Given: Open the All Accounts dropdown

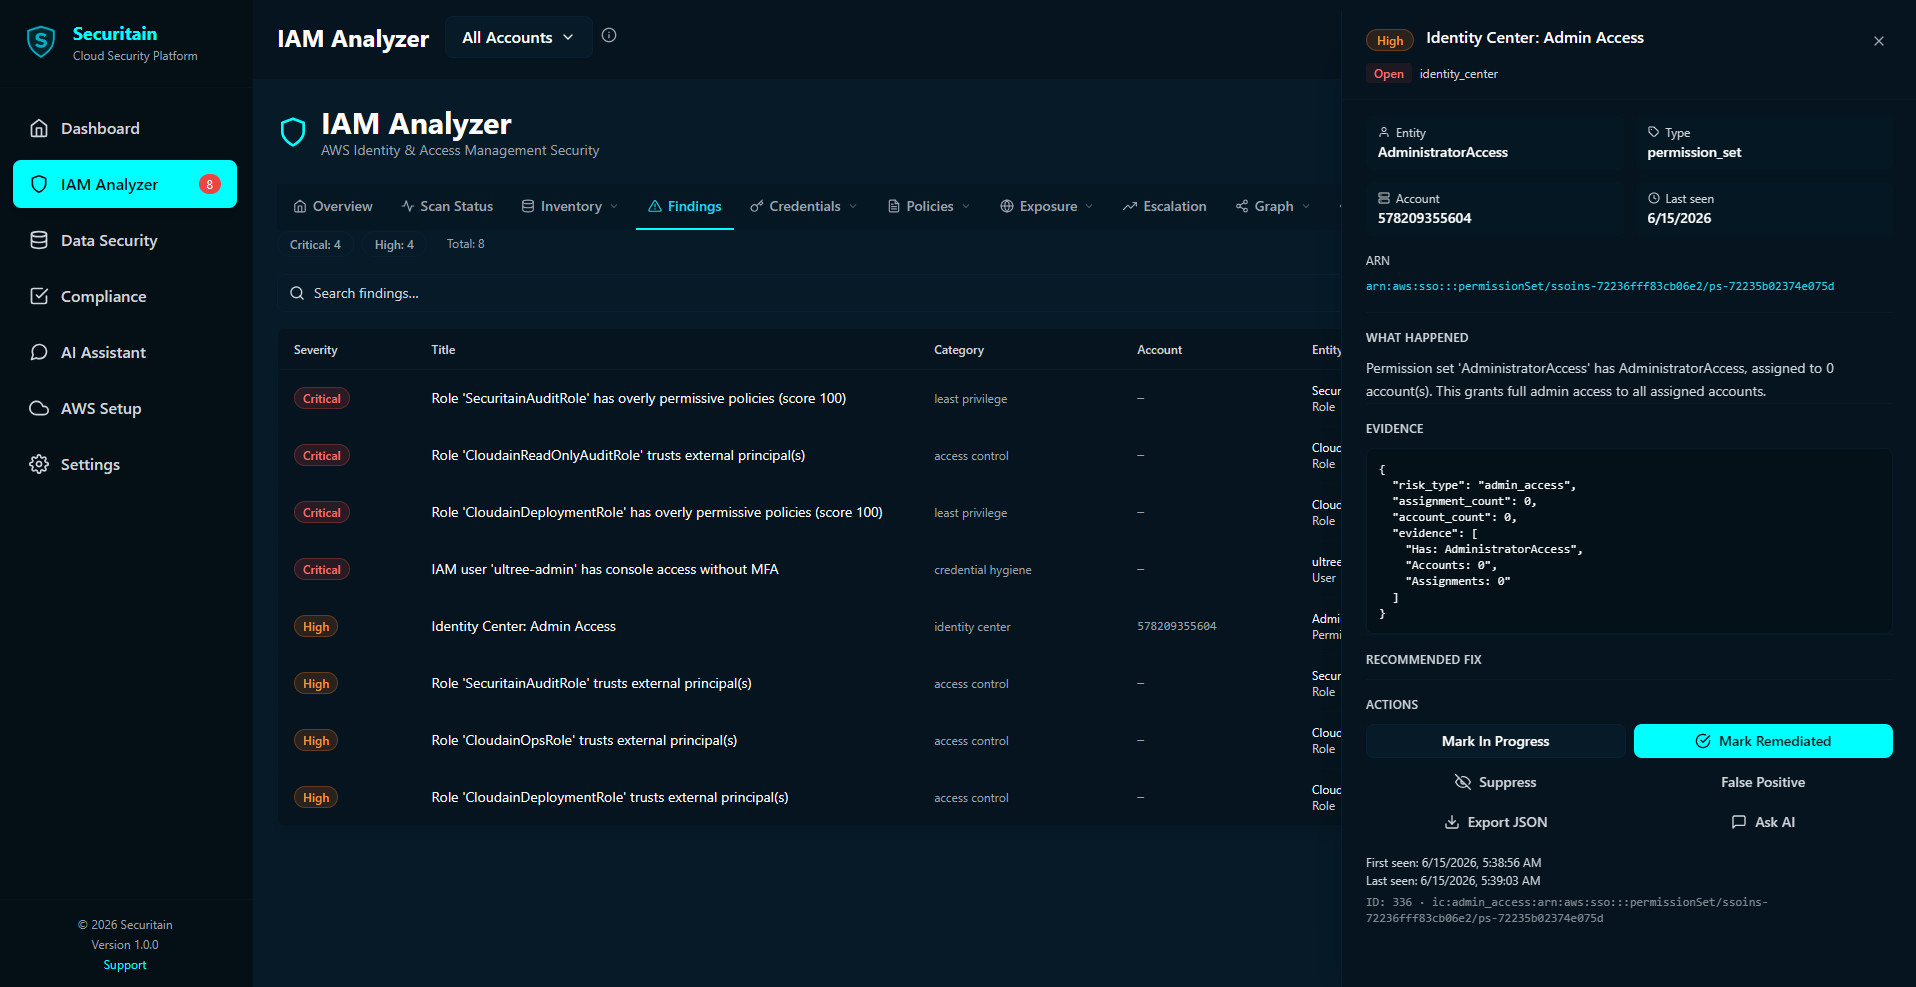Looking at the screenshot, I should (x=518, y=37).
